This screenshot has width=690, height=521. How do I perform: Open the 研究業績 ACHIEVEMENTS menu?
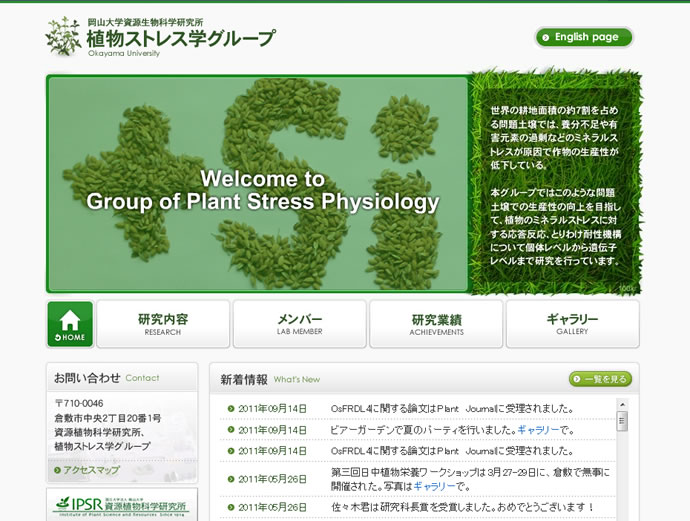437,324
